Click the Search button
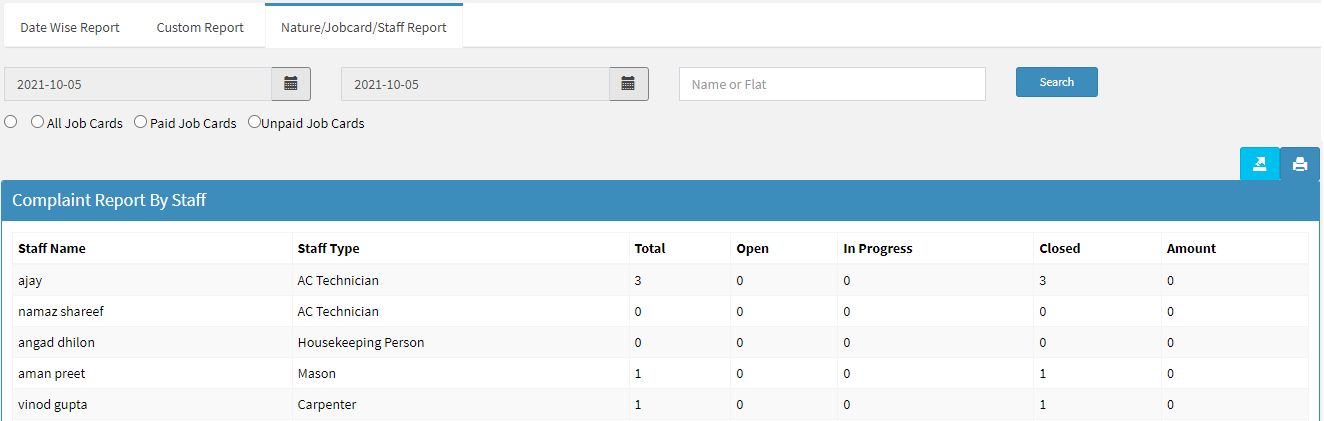Viewport: 1324px width, 421px height. coord(1056,82)
